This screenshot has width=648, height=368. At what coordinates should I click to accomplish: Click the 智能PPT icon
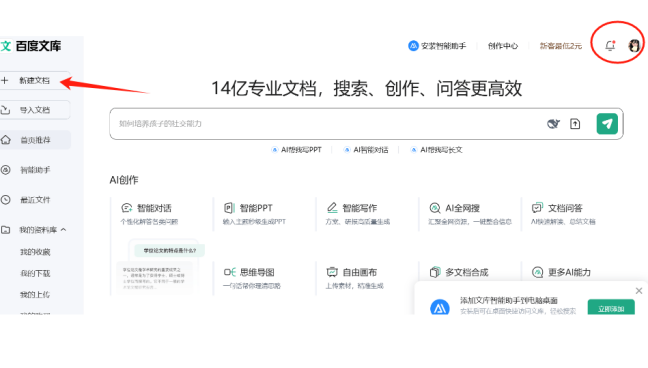click(x=229, y=208)
